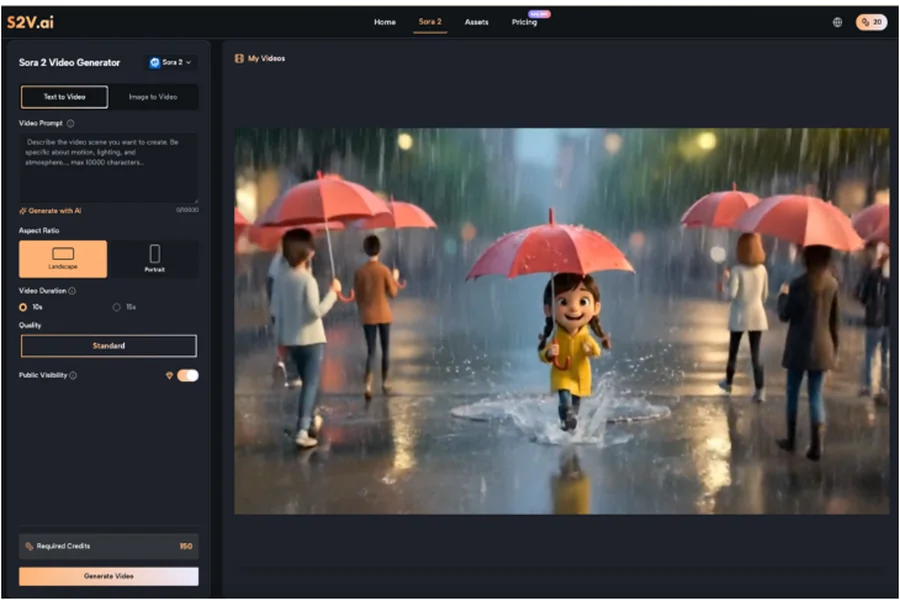Open the Pricing page
Viewport: 900px width, 600px height.
click(525, 21)
